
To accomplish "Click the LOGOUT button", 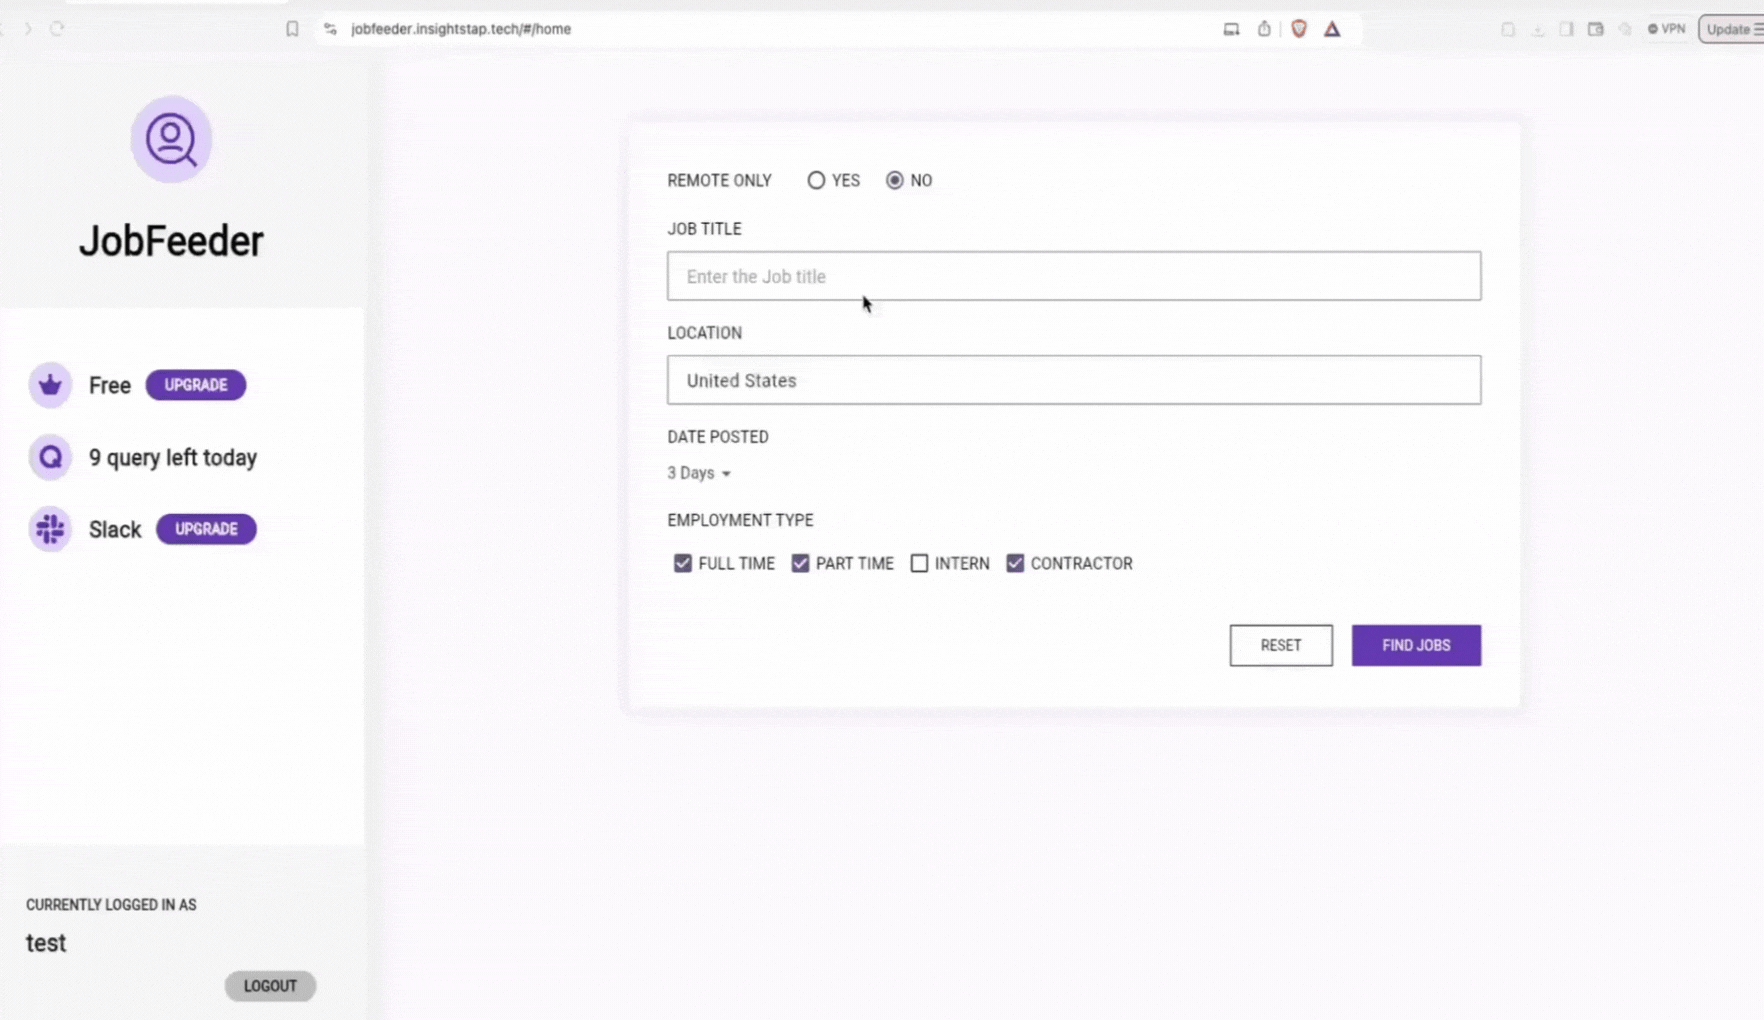I will pos(270,986).
